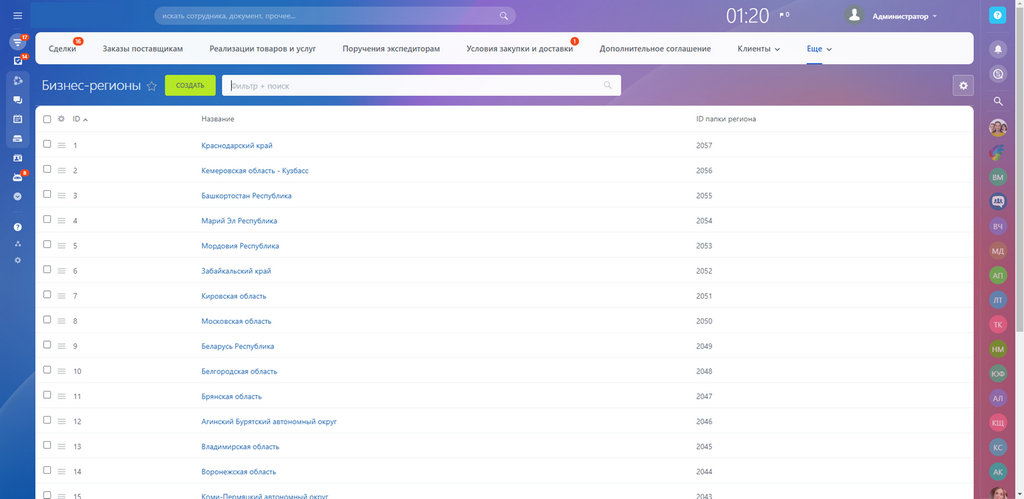Screen dimensions: 1024x499
Task: Check the box for Башкортостан Республика row
Action: (x=47, y=195)
